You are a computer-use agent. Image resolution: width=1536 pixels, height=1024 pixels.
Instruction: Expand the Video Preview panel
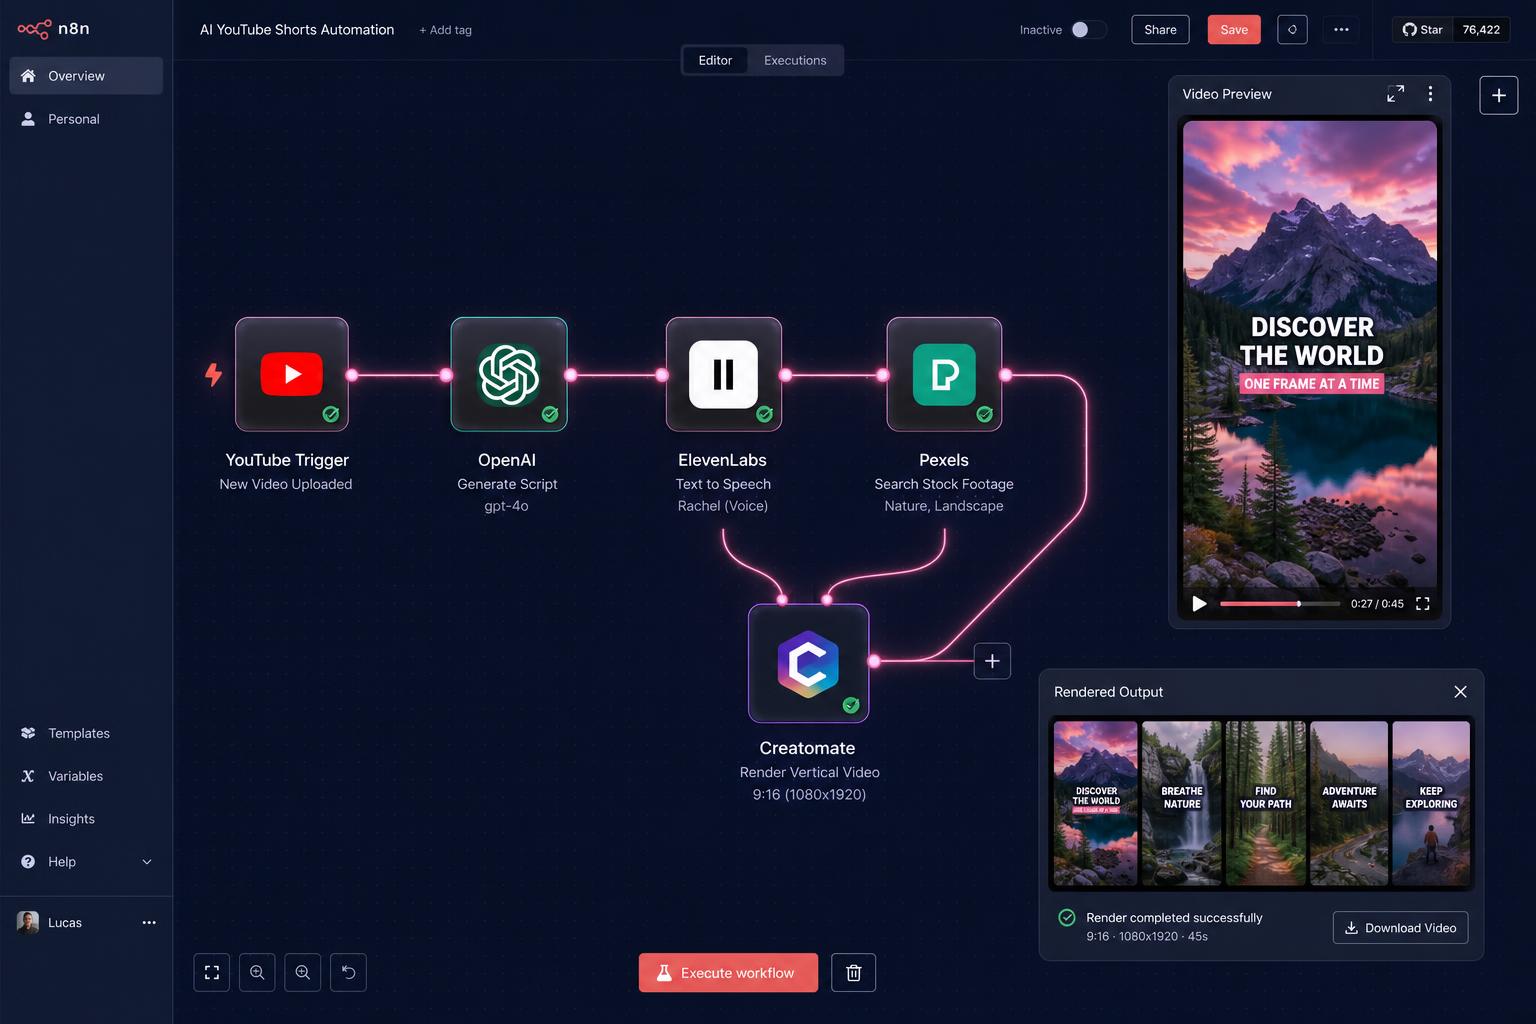pos(1395,94)
